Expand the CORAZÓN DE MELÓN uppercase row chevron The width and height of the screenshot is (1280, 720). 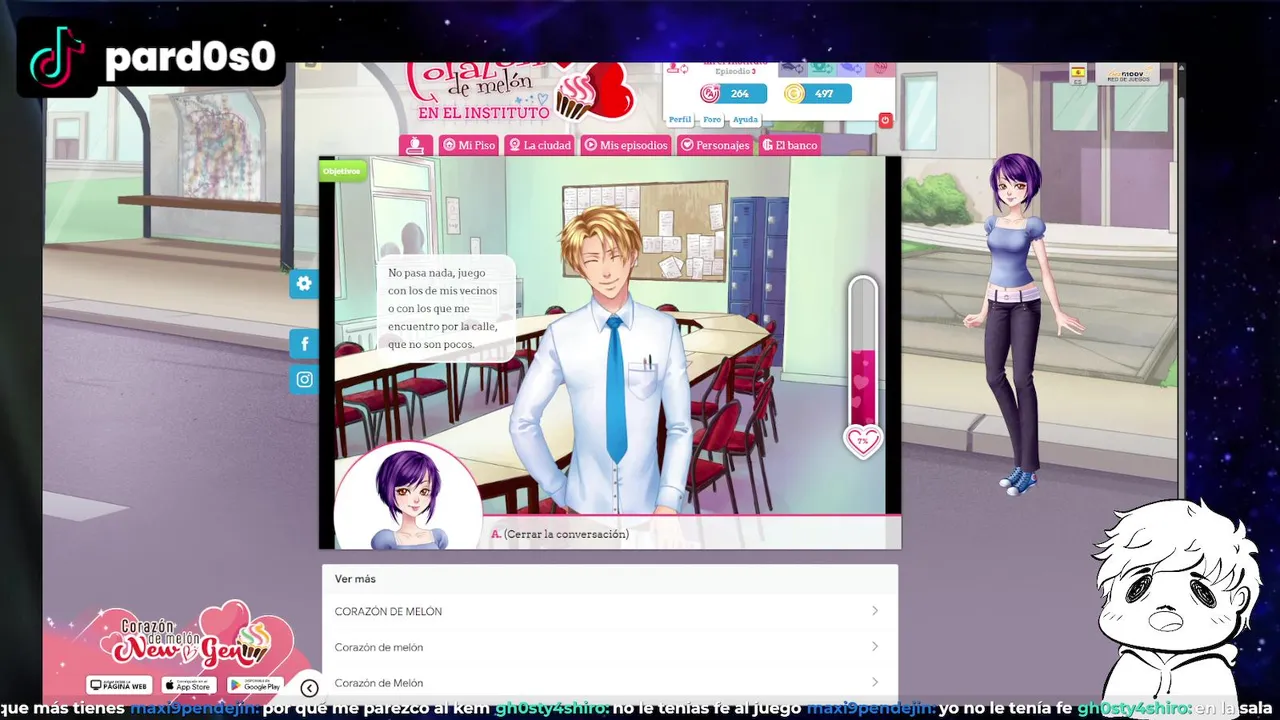click(x=875, y=611)
